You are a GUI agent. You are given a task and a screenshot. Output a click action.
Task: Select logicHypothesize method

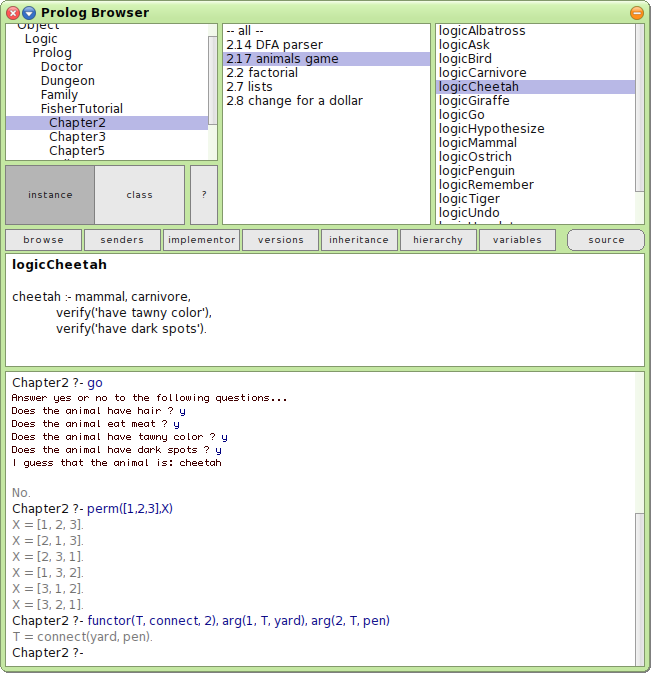[536, 129]
